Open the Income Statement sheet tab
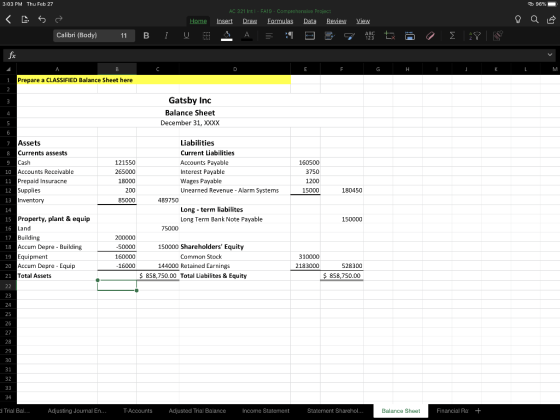 [266, 411]
